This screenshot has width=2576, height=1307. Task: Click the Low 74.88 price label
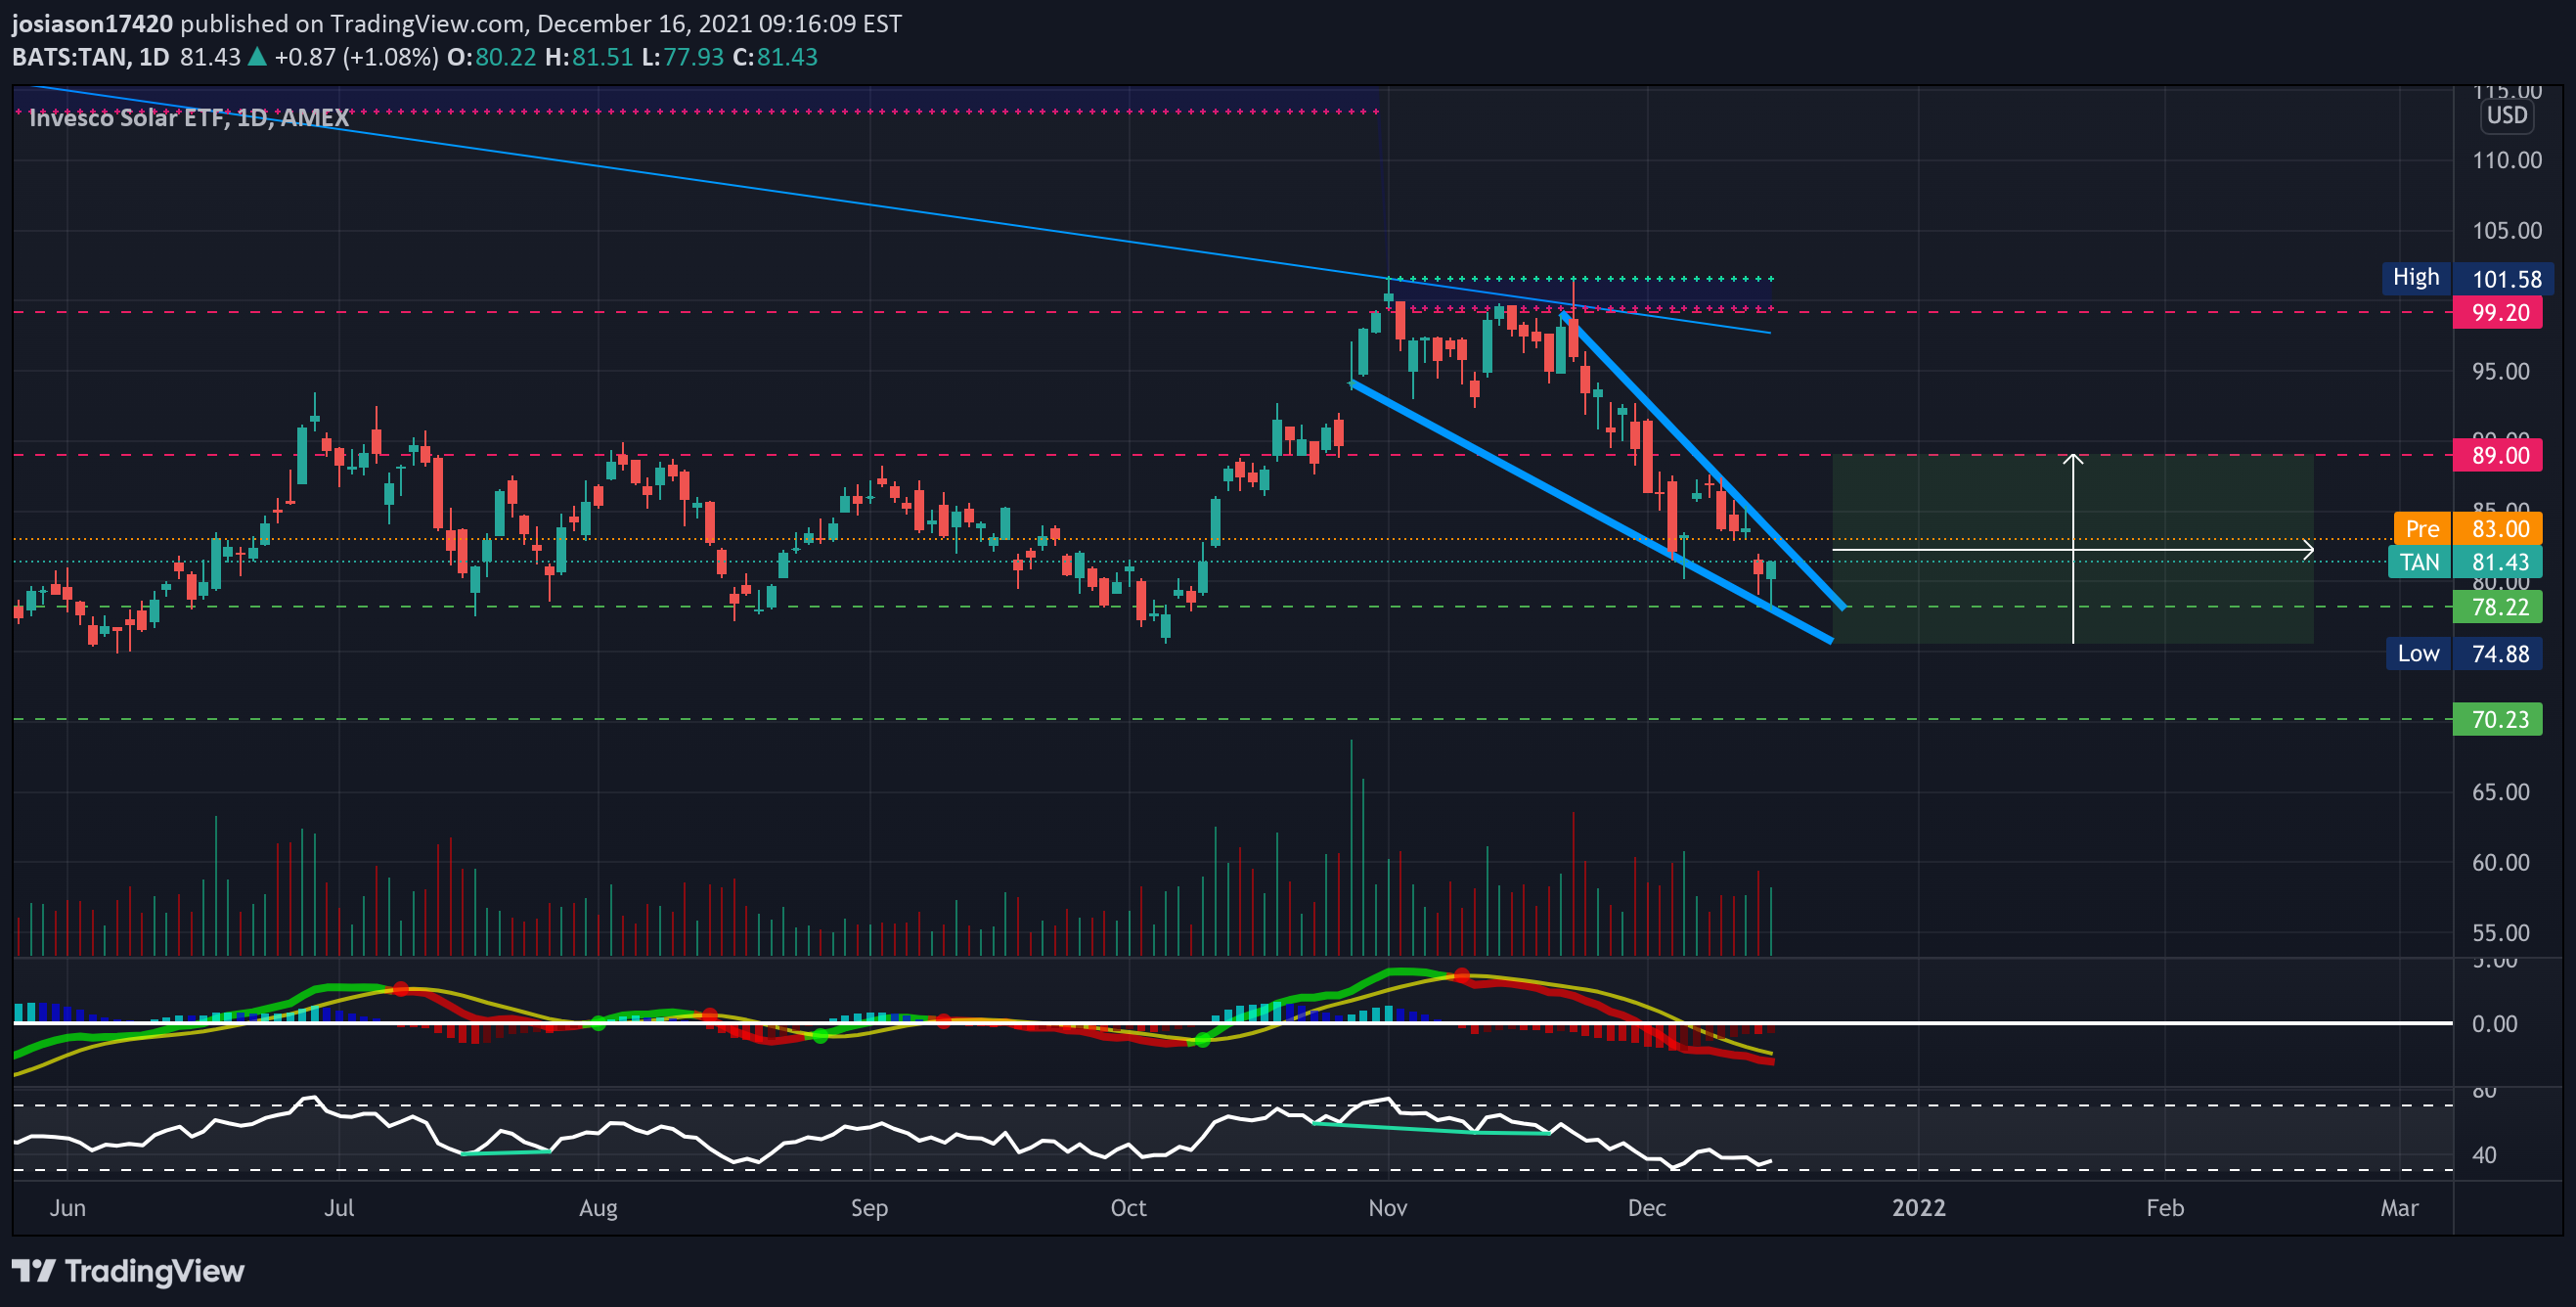point(2465,654)
